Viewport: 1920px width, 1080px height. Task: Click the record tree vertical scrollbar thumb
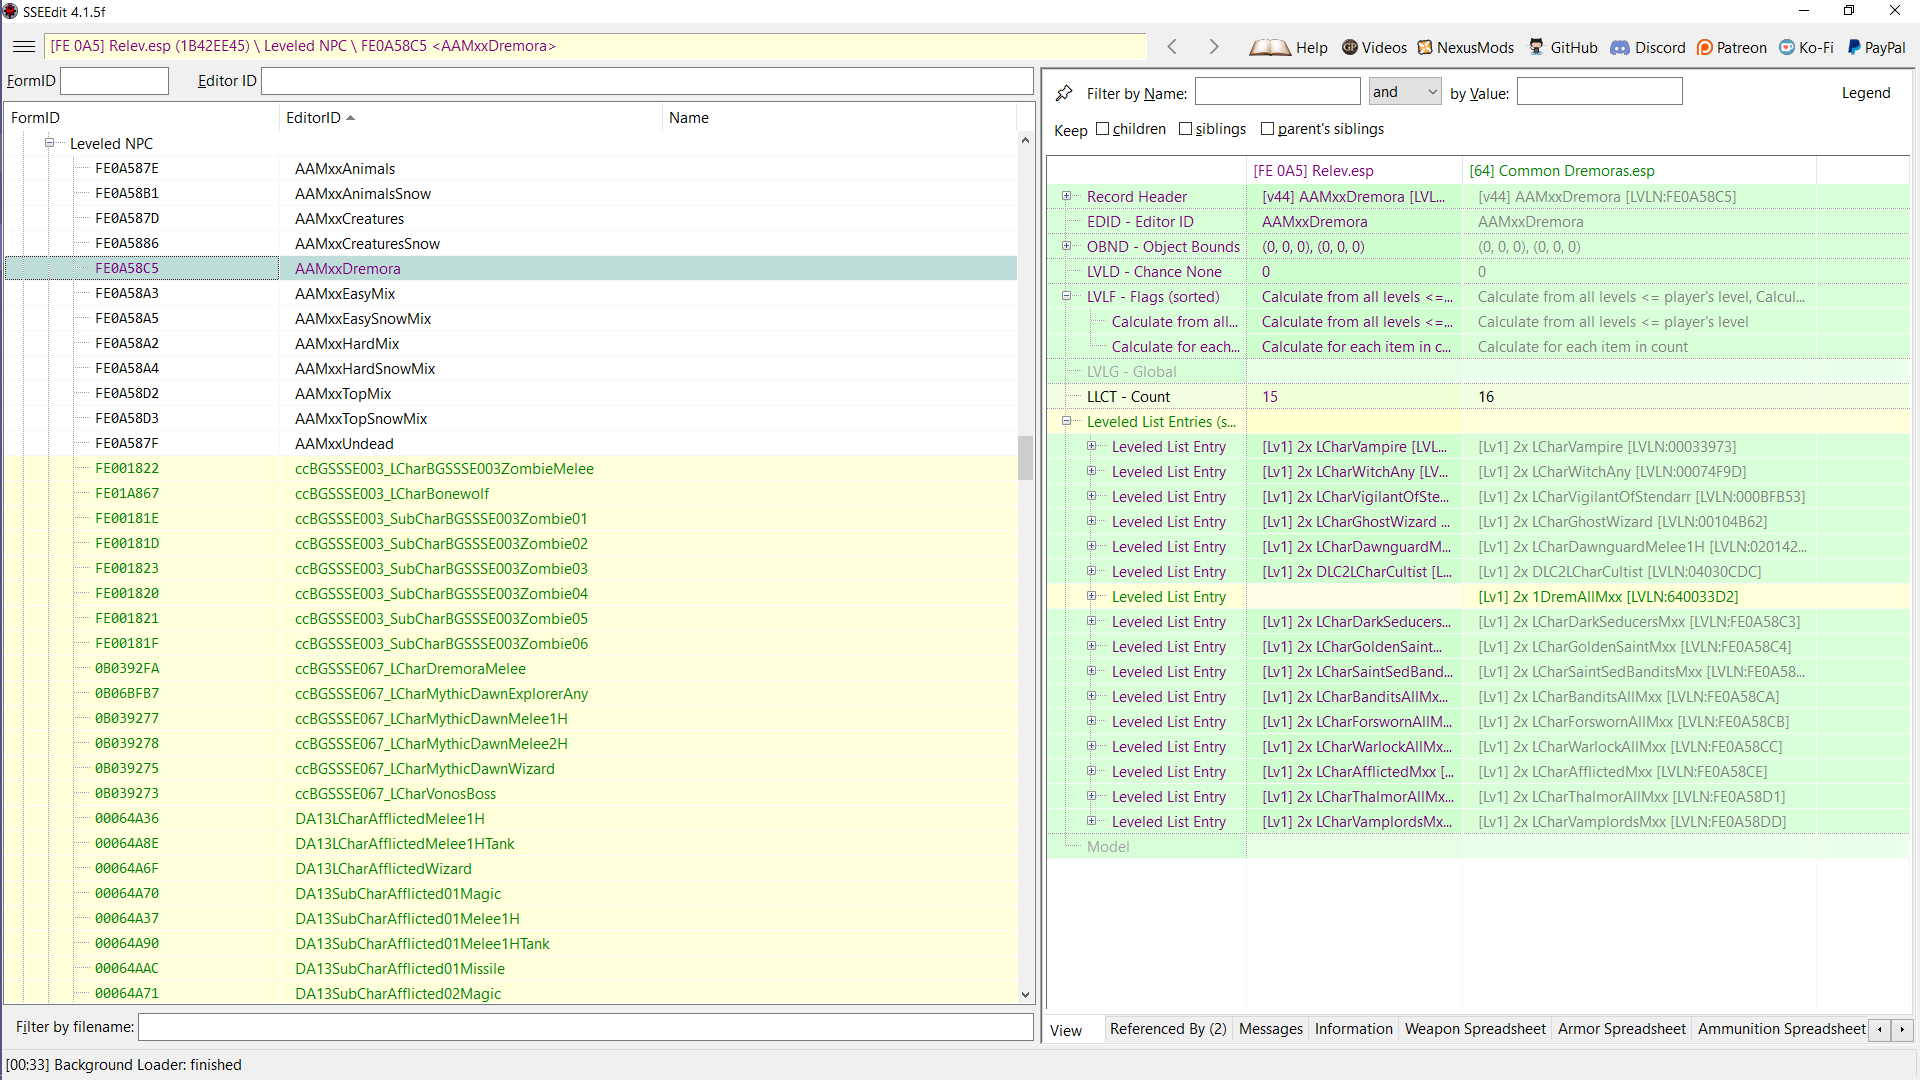pos(1025,458)
